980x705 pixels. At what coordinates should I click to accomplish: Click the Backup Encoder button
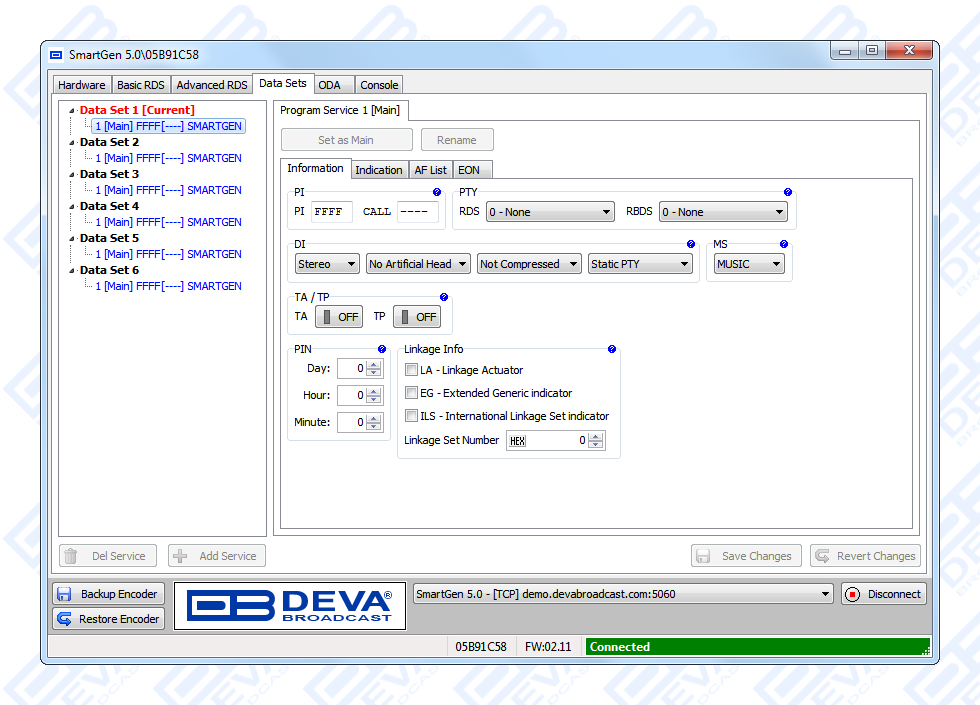coord(108,594)
